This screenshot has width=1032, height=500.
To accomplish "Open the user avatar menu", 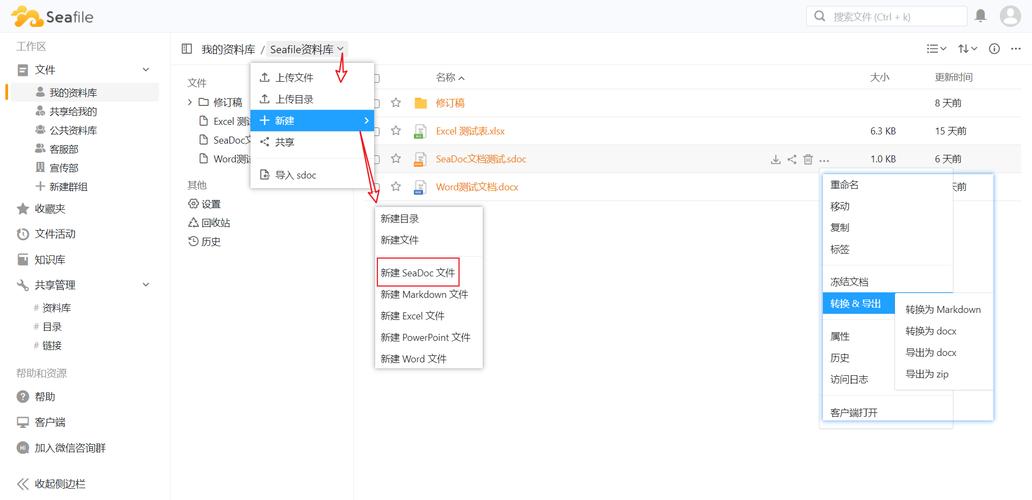I will click(x=1010, y=16).
